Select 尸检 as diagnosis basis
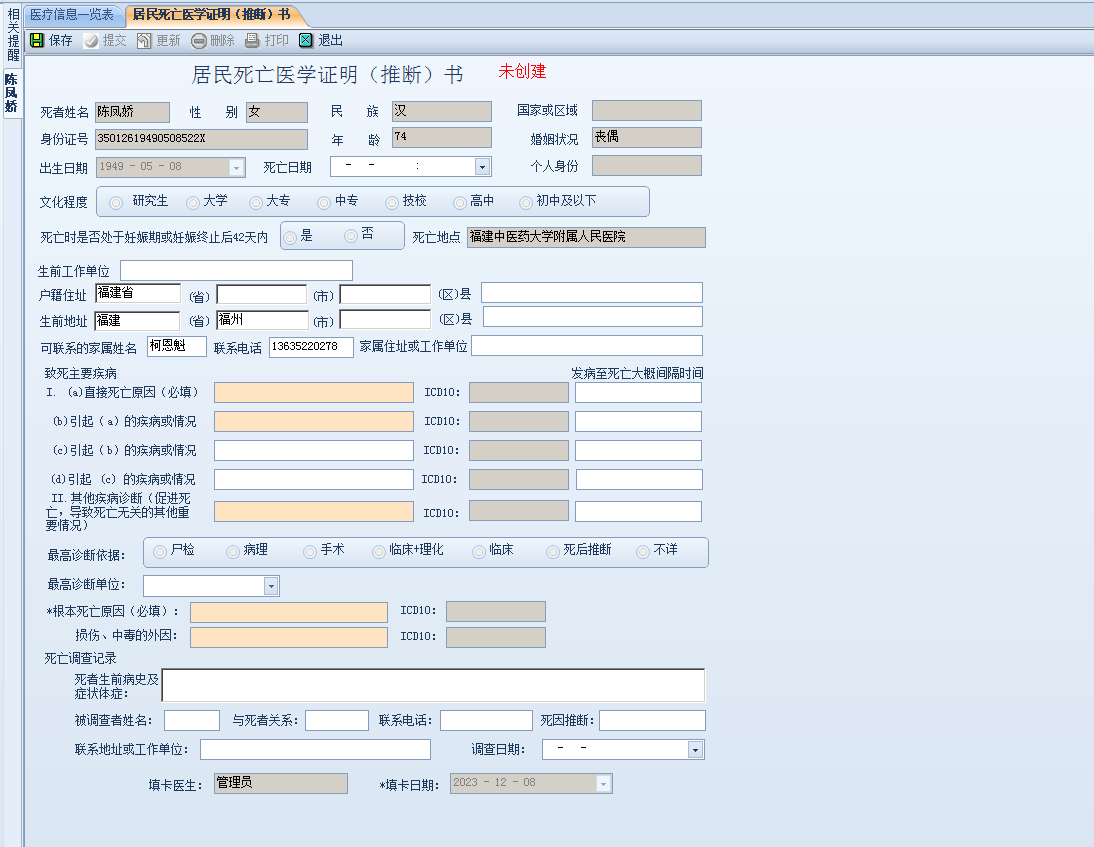This screenshot has height=847, width=1094. click(160, 552)
